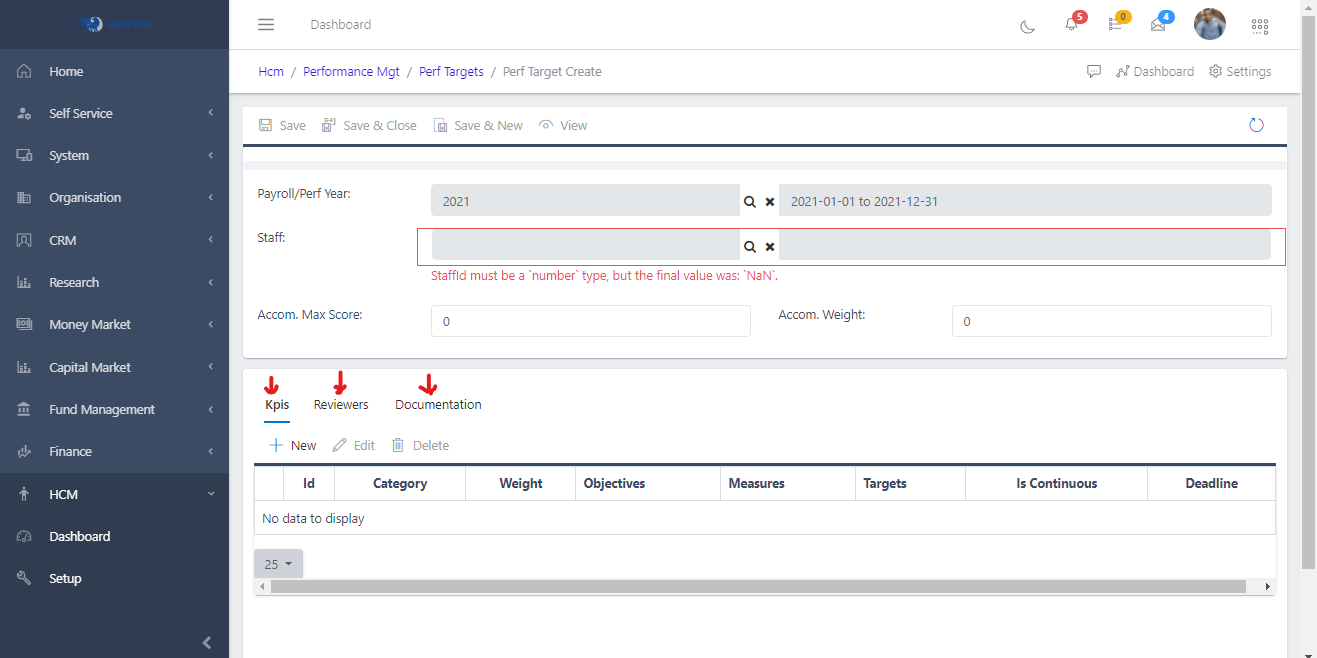
Task: Click inside the Accom. Max Score field
Action: point(590,320)
